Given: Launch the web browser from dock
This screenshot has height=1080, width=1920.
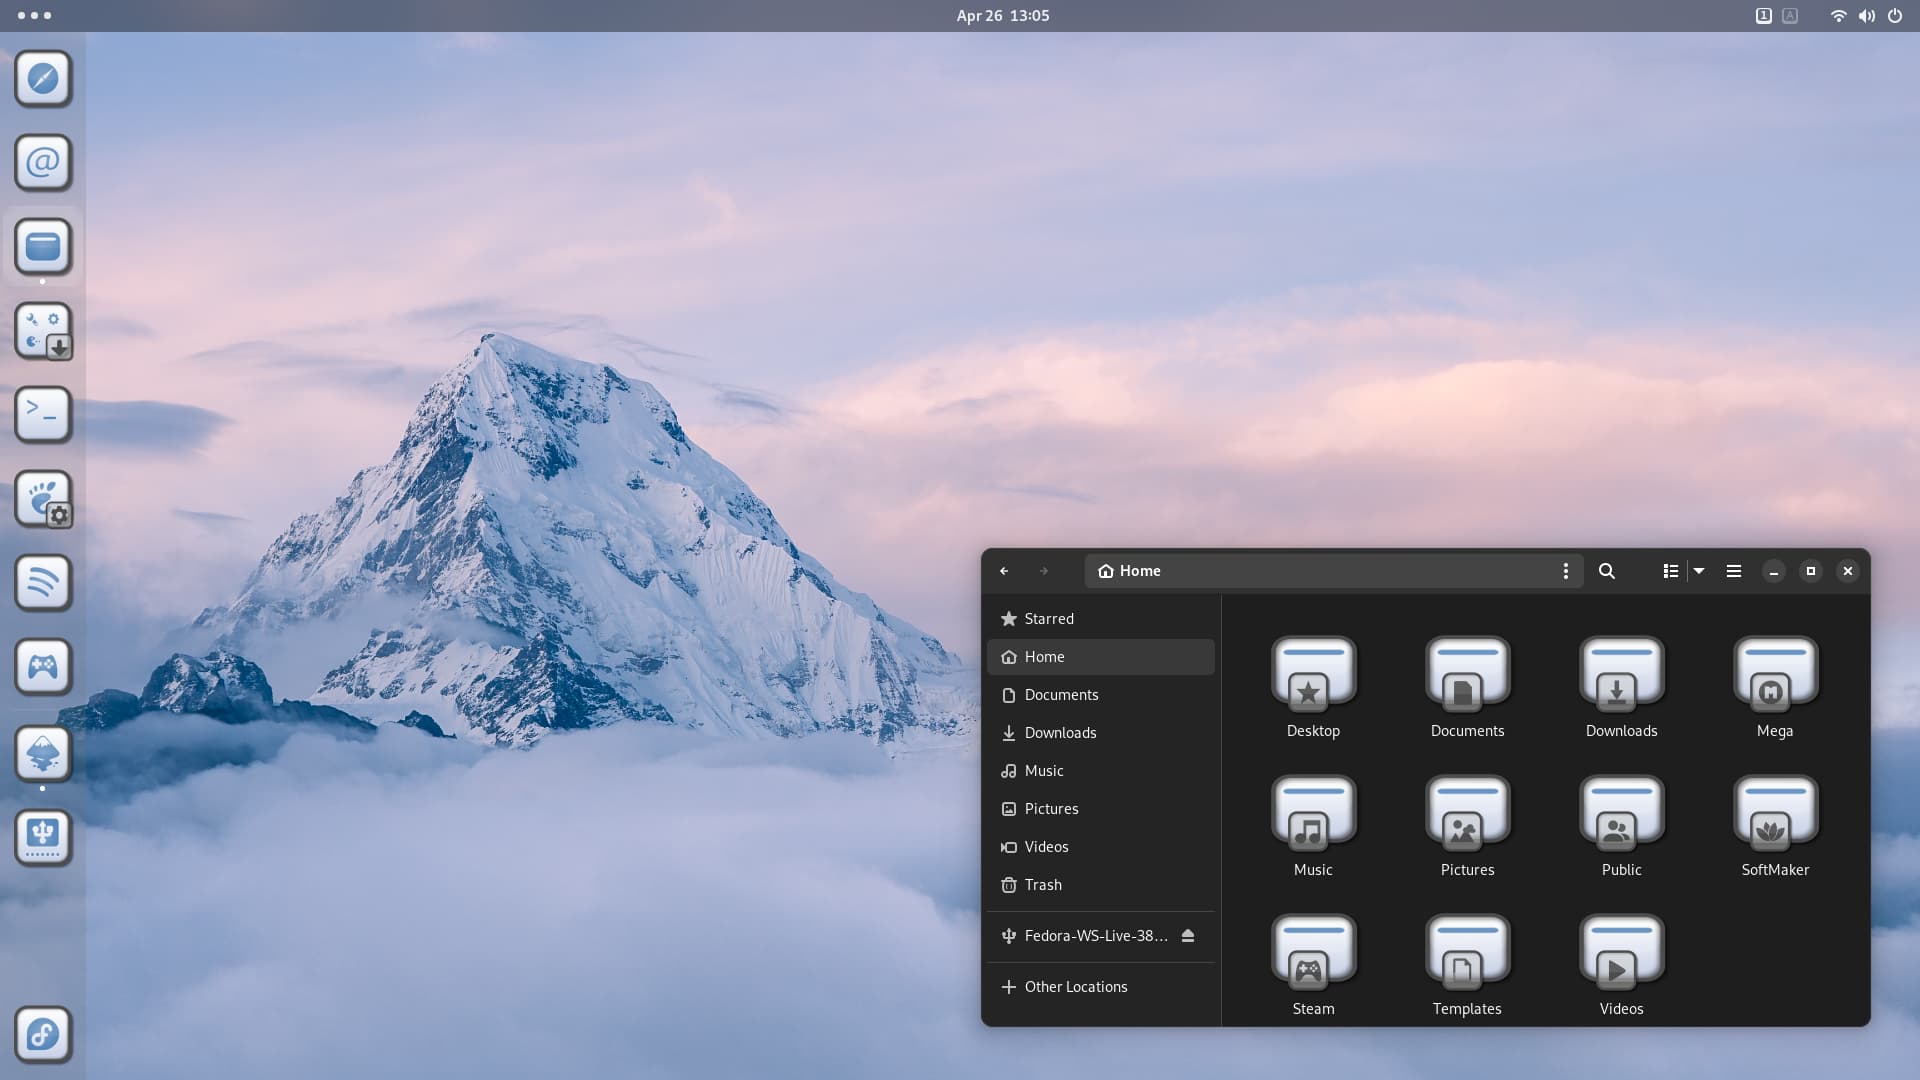Looking at the screenshot, I should coord(43,78).
